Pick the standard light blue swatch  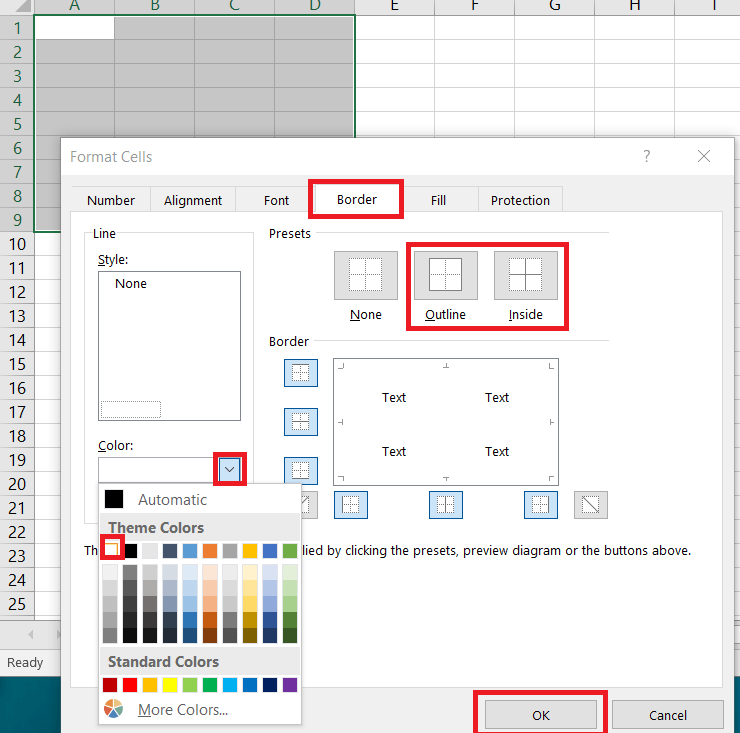click(230, 684)
